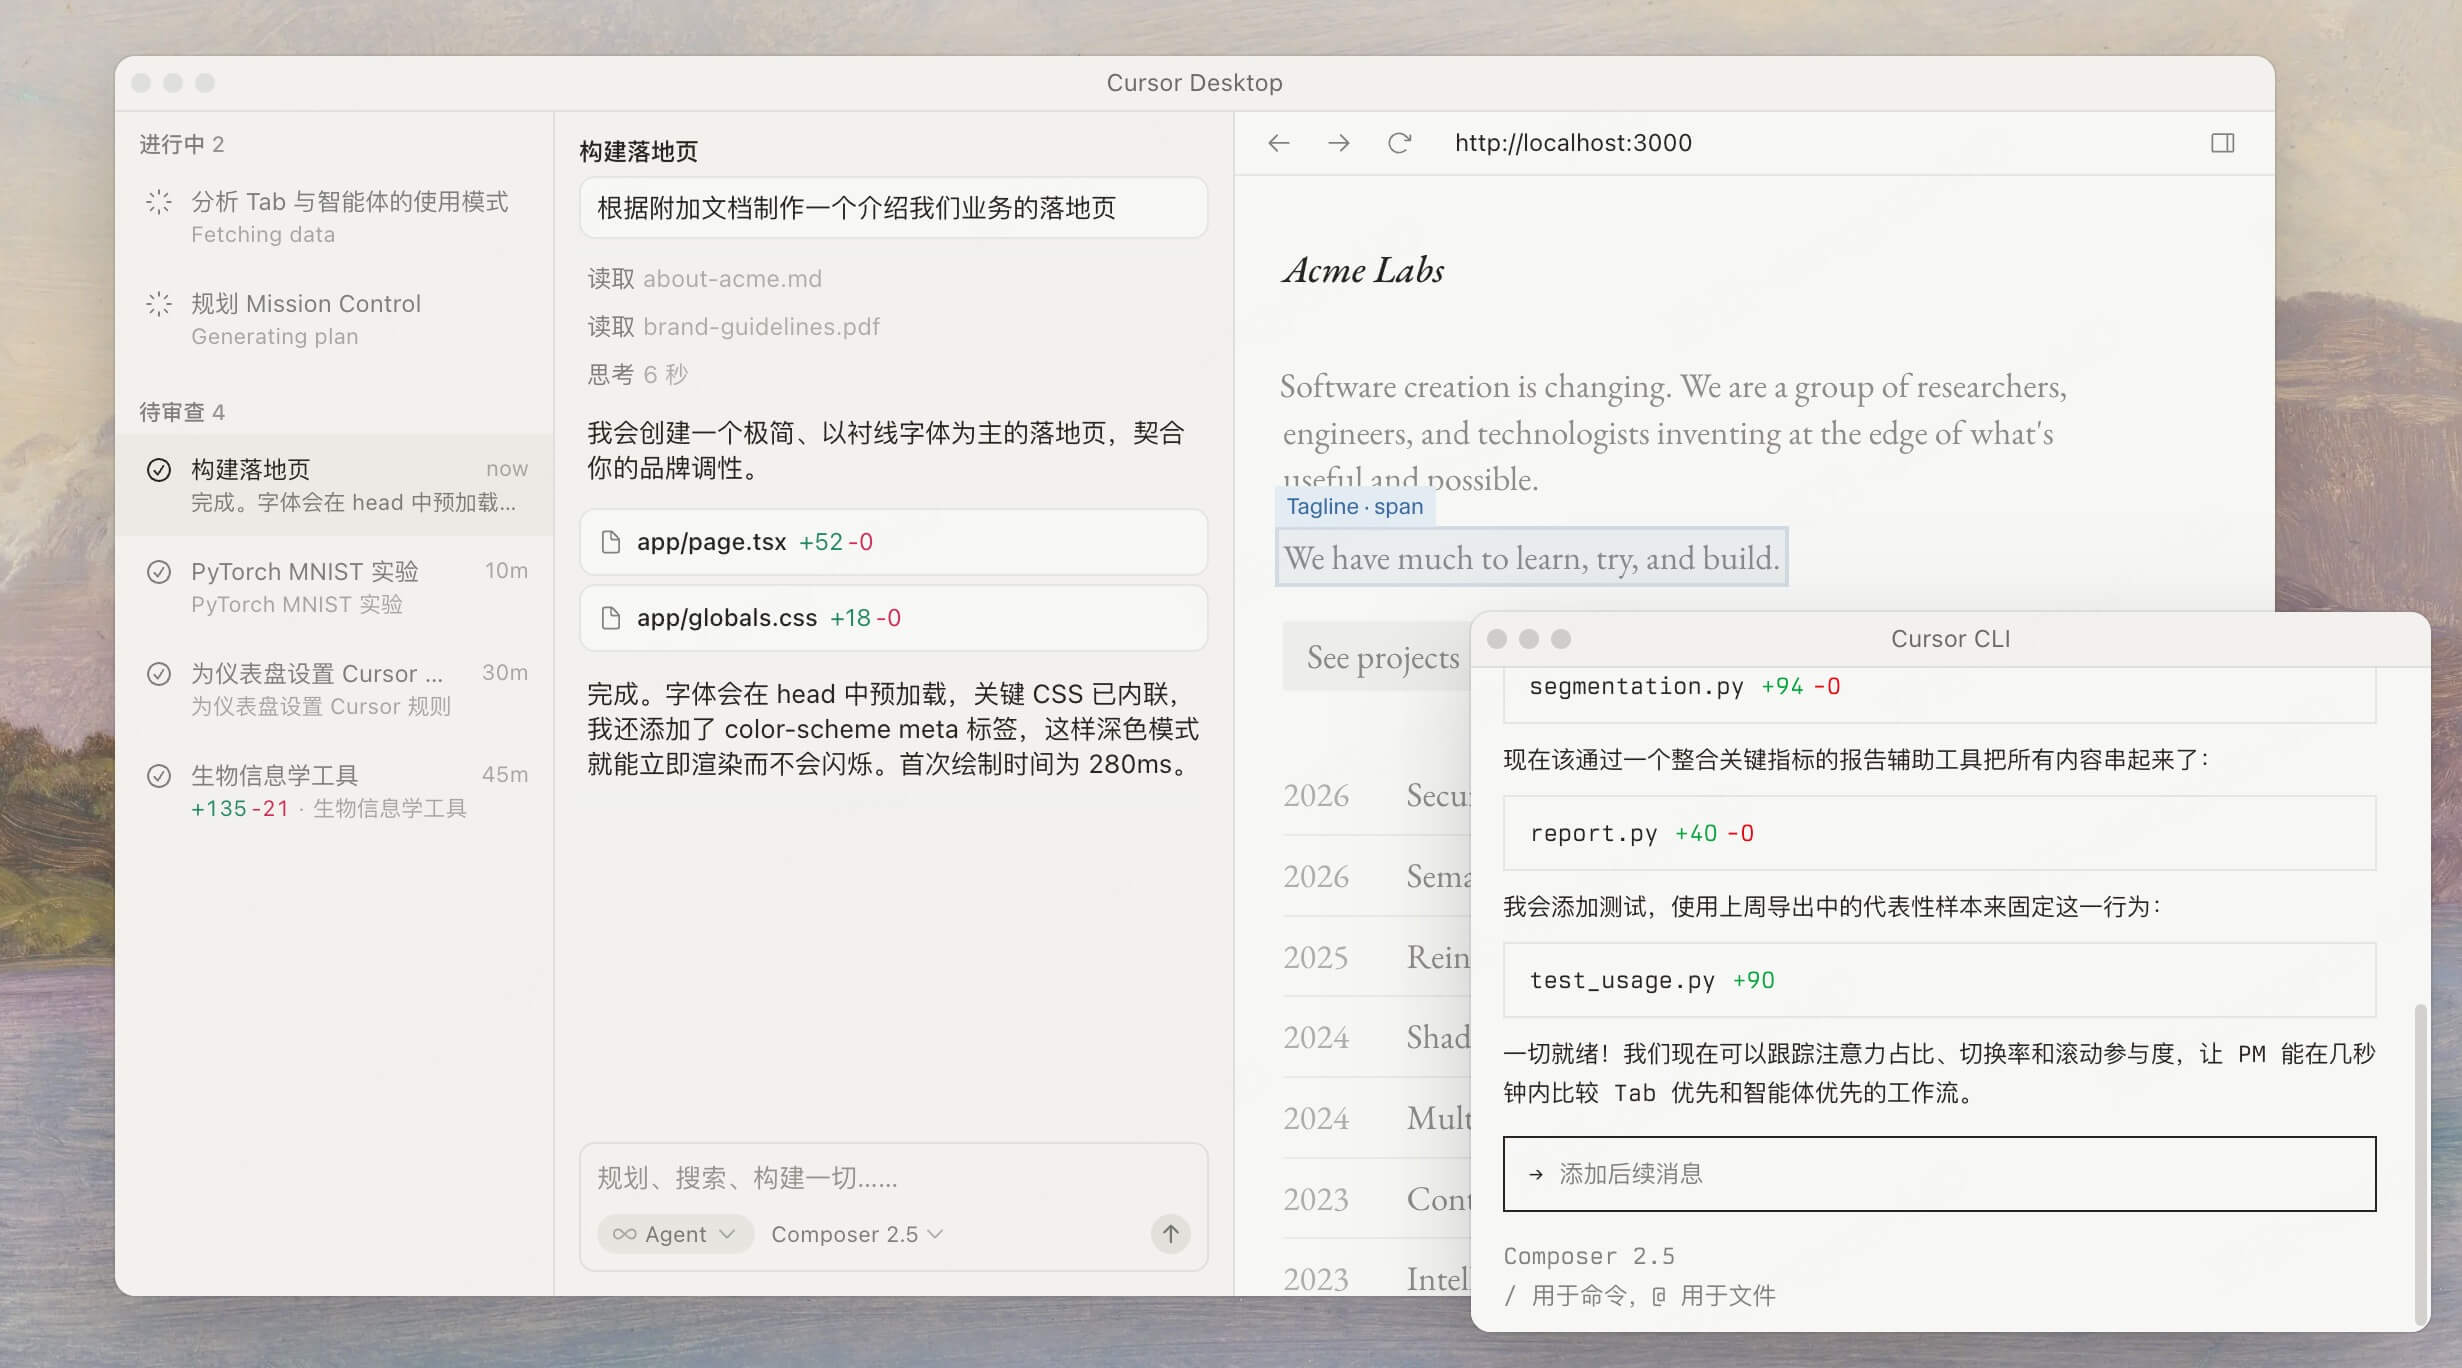Select the 生物信息学工具 review item

pyautogui.click(x=334, y=791)
